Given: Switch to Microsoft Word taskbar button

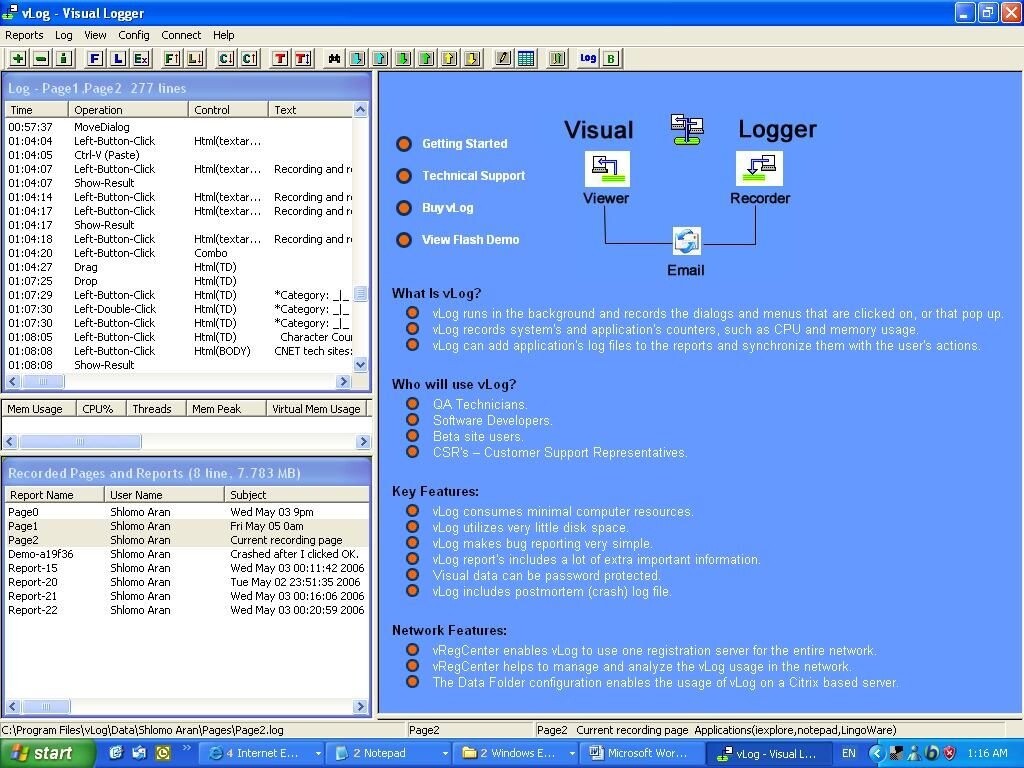Looking at the screenshot, I should point(640,754).
